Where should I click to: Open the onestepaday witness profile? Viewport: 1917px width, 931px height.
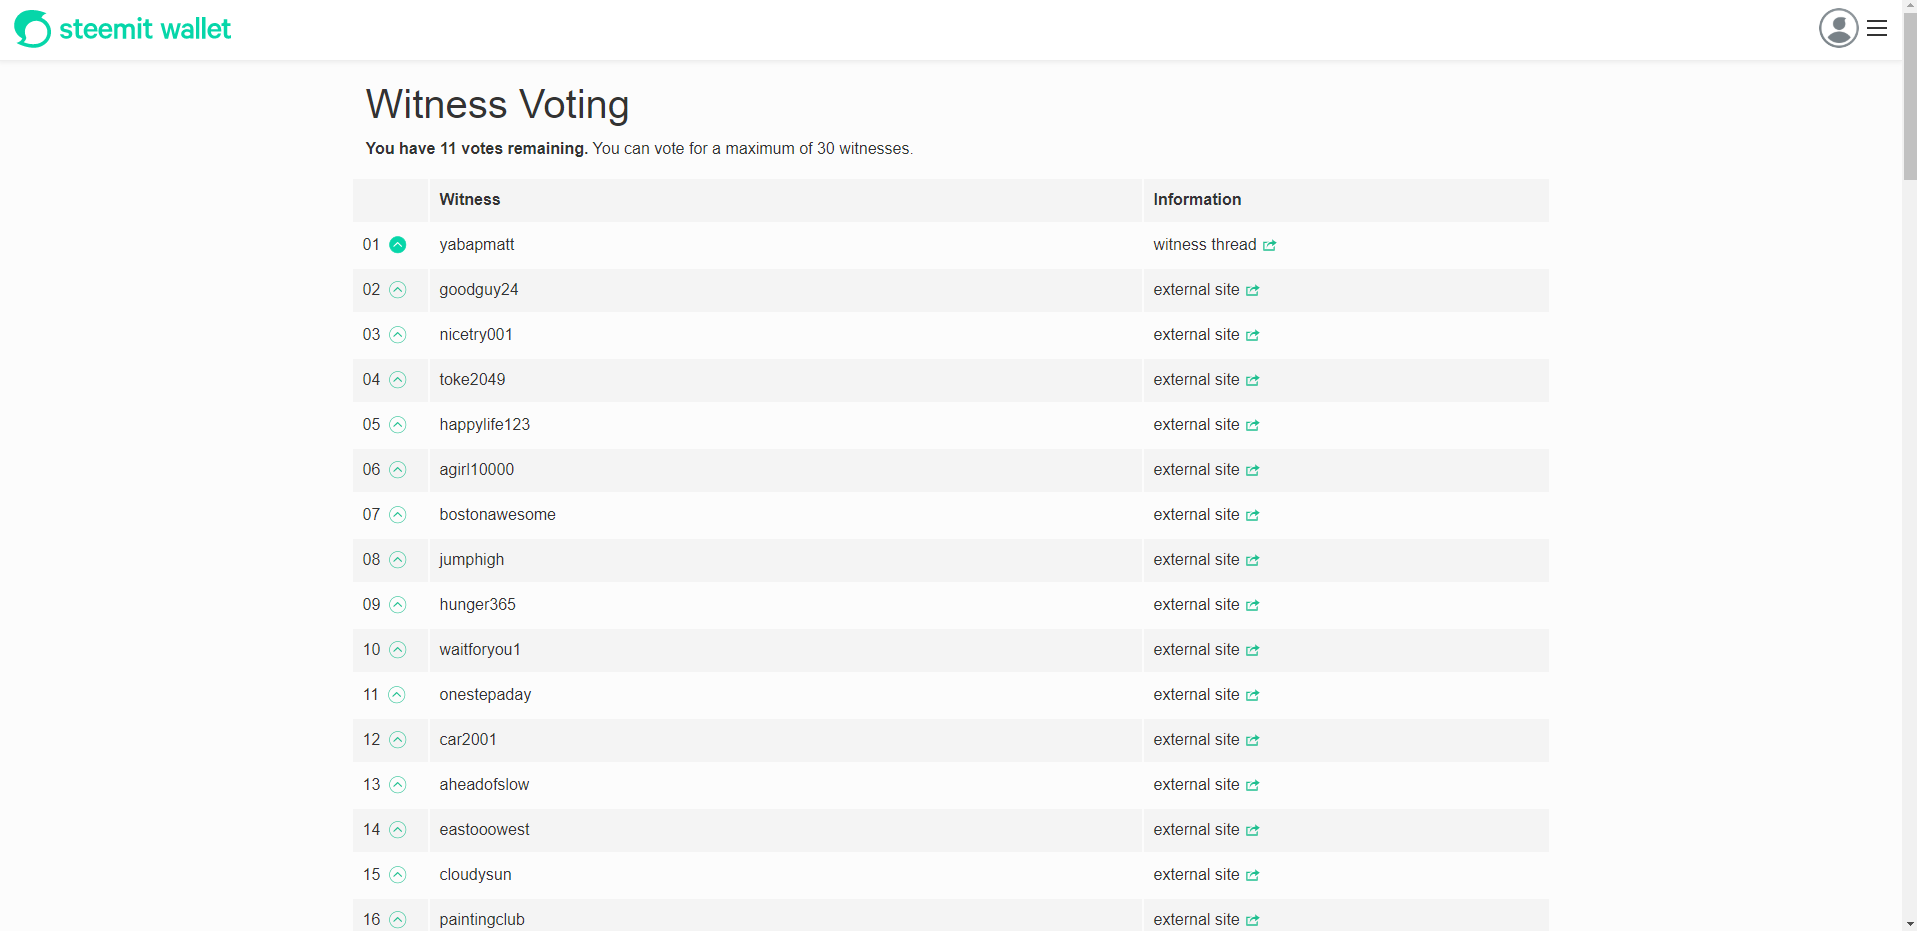pyautogui.click(x=485, y=695)
